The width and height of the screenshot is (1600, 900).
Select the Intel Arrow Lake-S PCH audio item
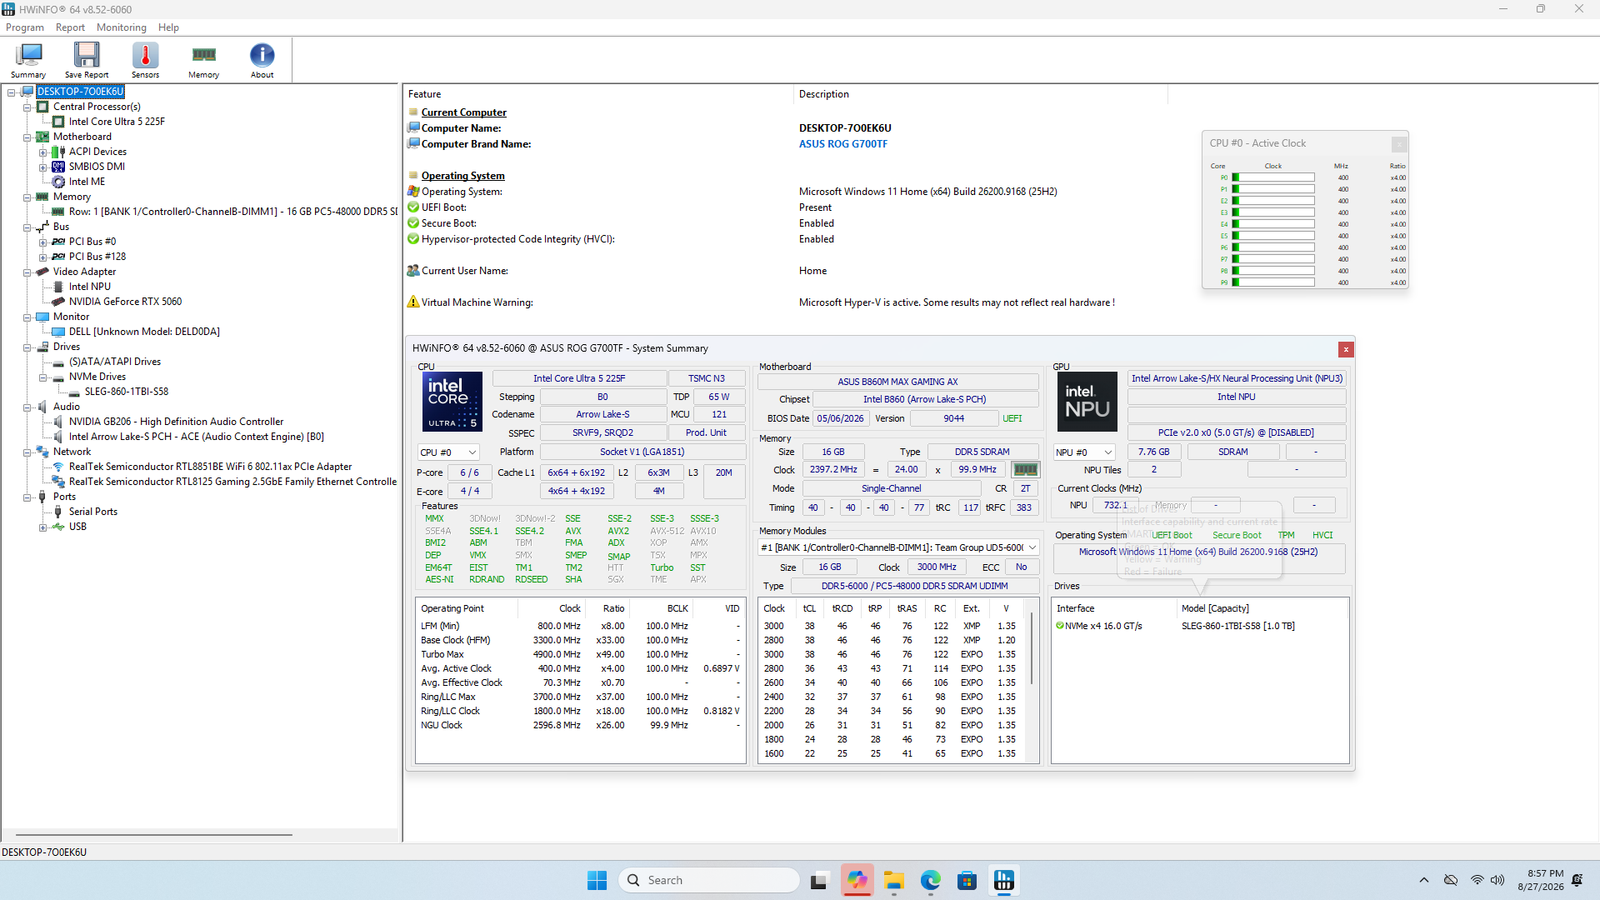(x=196, y=437)
